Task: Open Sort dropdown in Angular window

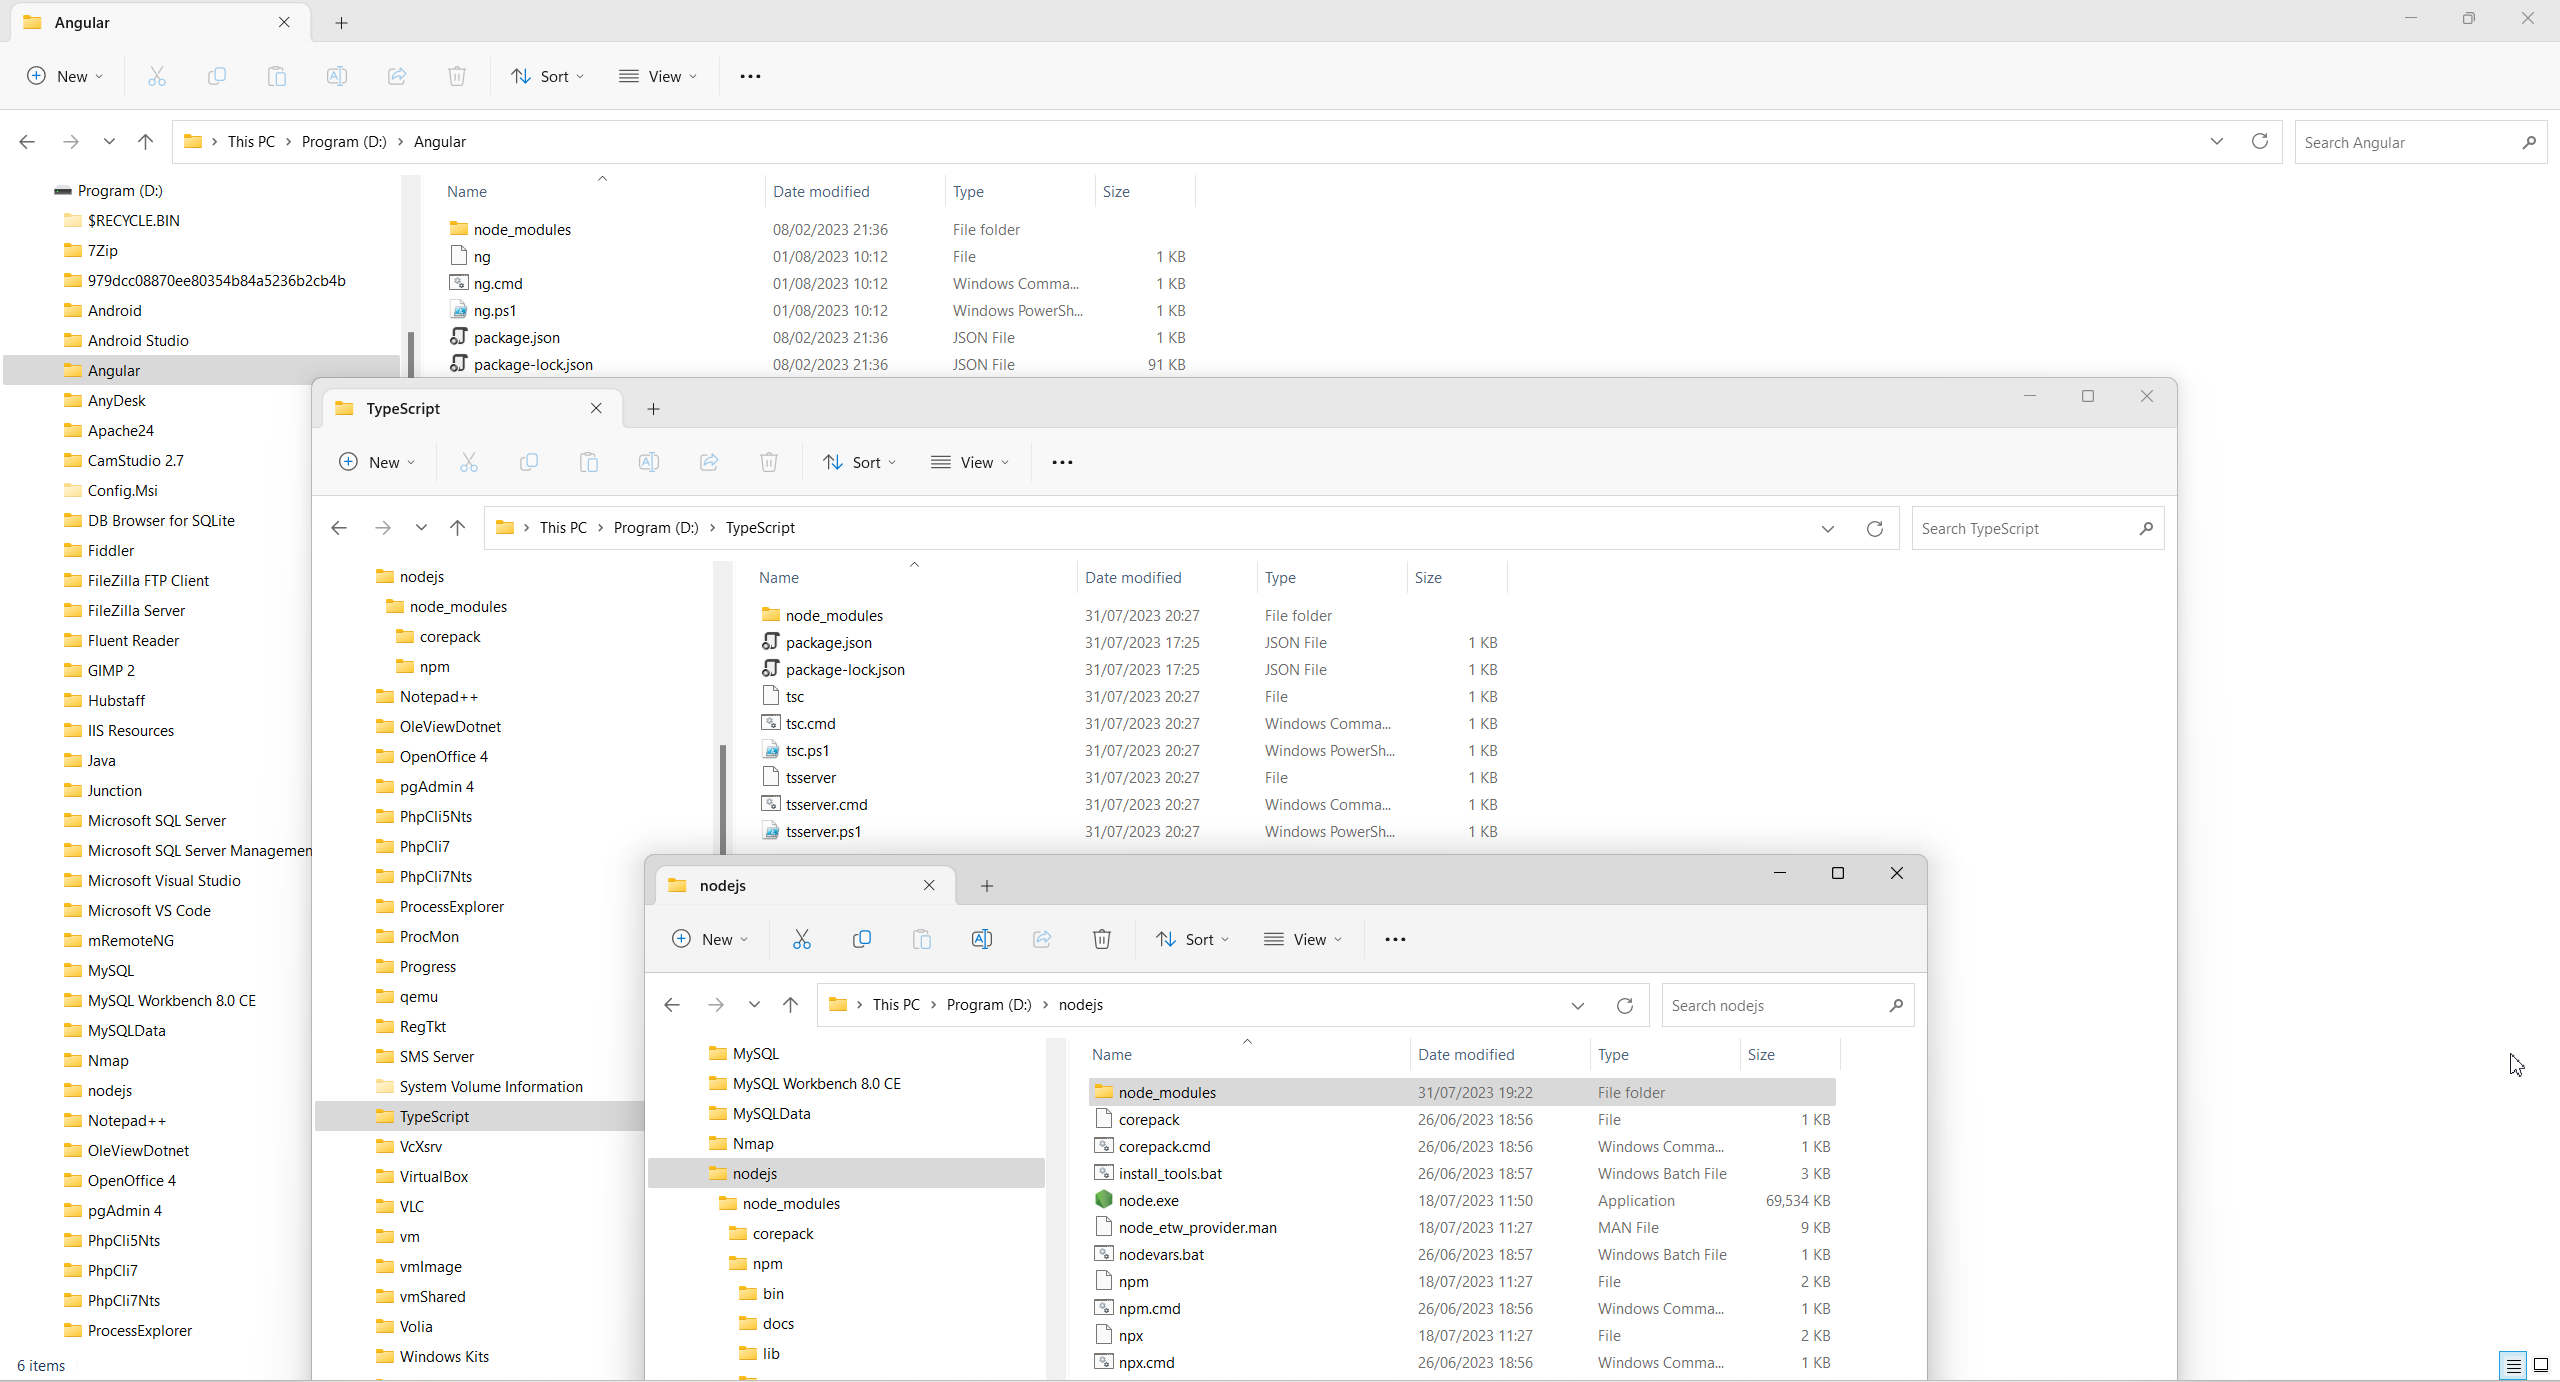Action: coord(547,76)
